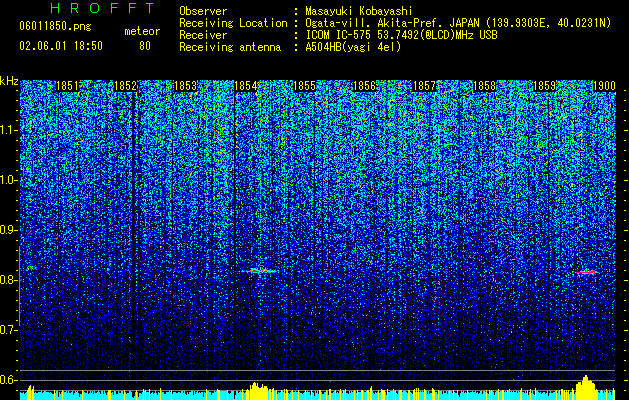Click receiver value ICOM IC-575 53.7492 MHz USB

click(401, 35)
